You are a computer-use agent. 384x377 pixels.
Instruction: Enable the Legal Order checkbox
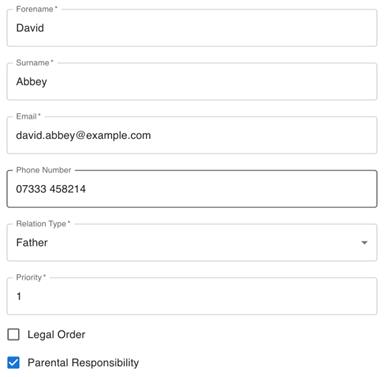click(14, 334)
